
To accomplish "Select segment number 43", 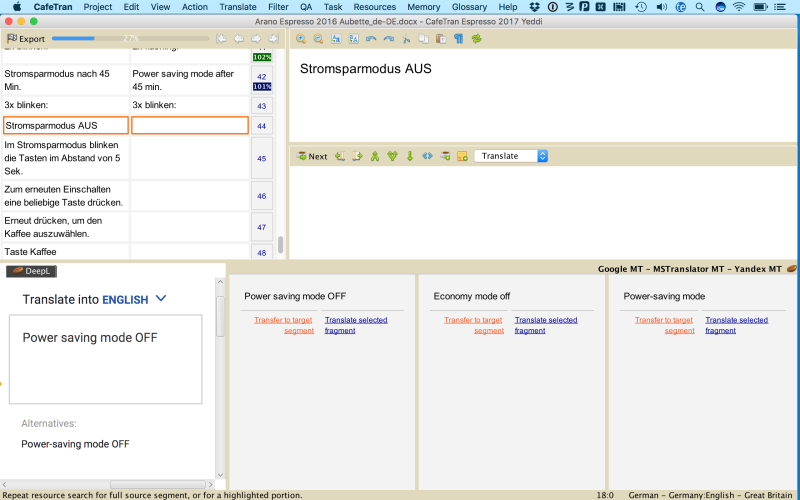I will 262,106.
